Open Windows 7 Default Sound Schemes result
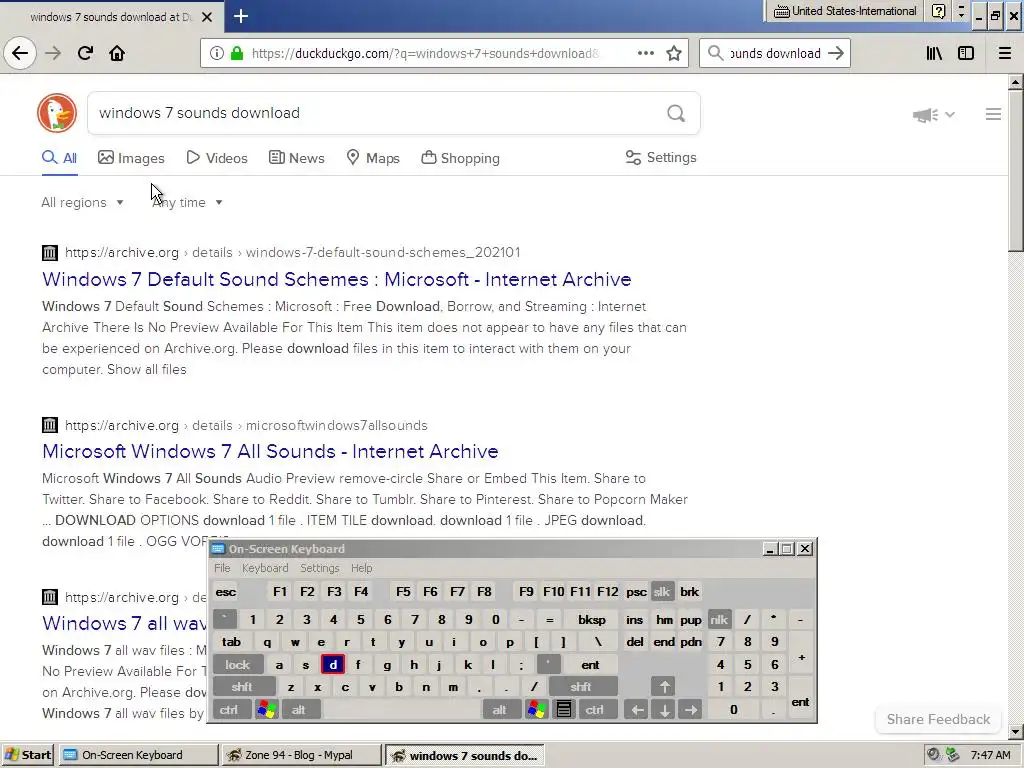1024x768 pixels. (x=336, y=280)
